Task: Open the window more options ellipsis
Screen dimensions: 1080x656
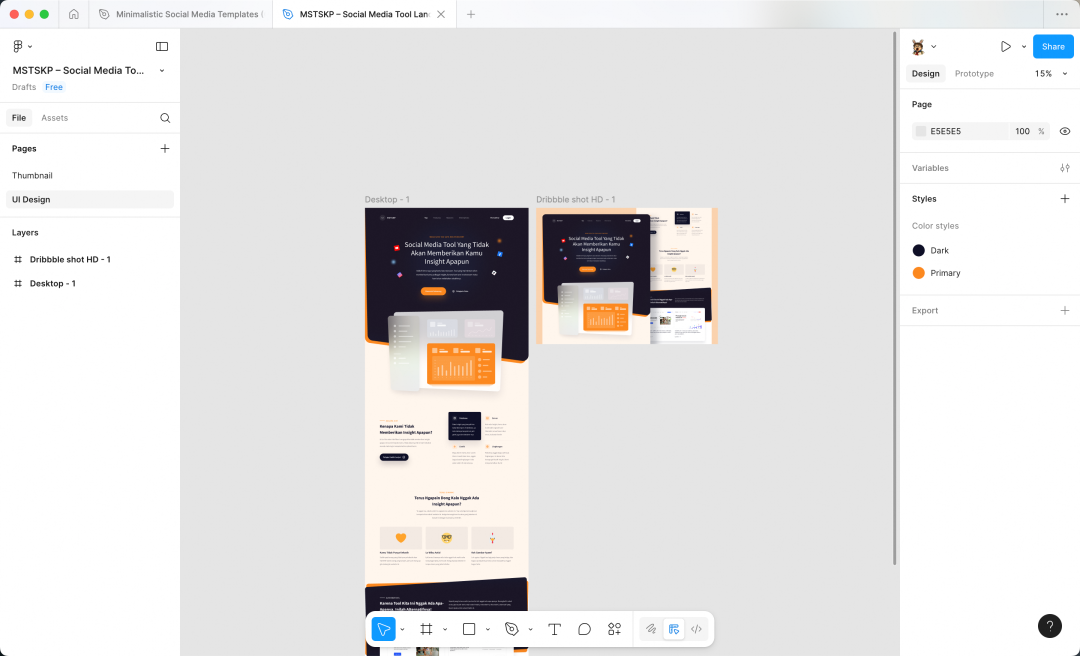Action: (1061, 14)
